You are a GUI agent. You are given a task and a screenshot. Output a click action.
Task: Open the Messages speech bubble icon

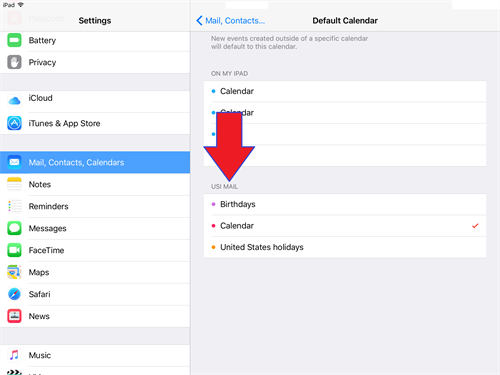[x=14, y=228]
